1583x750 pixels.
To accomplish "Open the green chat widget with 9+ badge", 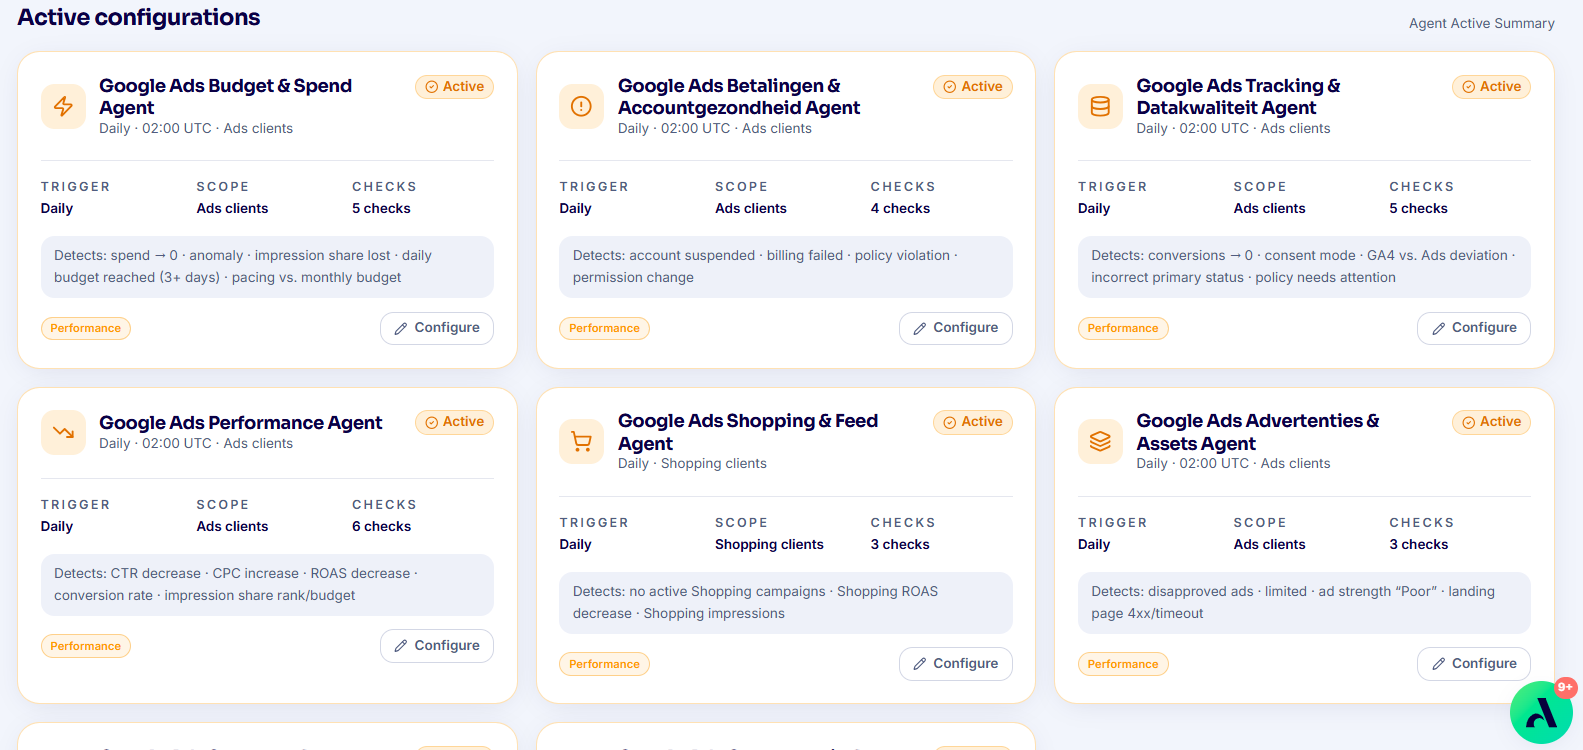I will click(1541, 712).
